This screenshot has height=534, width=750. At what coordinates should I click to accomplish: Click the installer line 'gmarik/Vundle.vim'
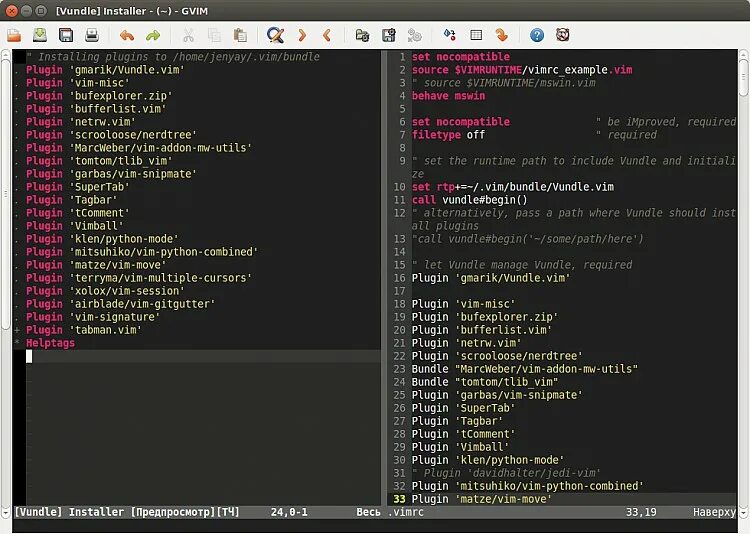[105, 70]
